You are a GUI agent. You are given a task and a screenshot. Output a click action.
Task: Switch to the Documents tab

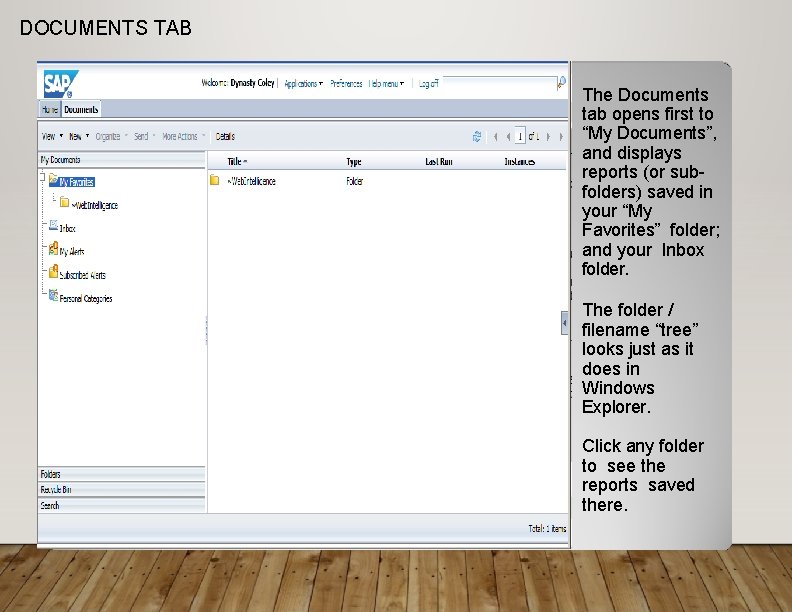pyautogui.click(x=81, y=109)
